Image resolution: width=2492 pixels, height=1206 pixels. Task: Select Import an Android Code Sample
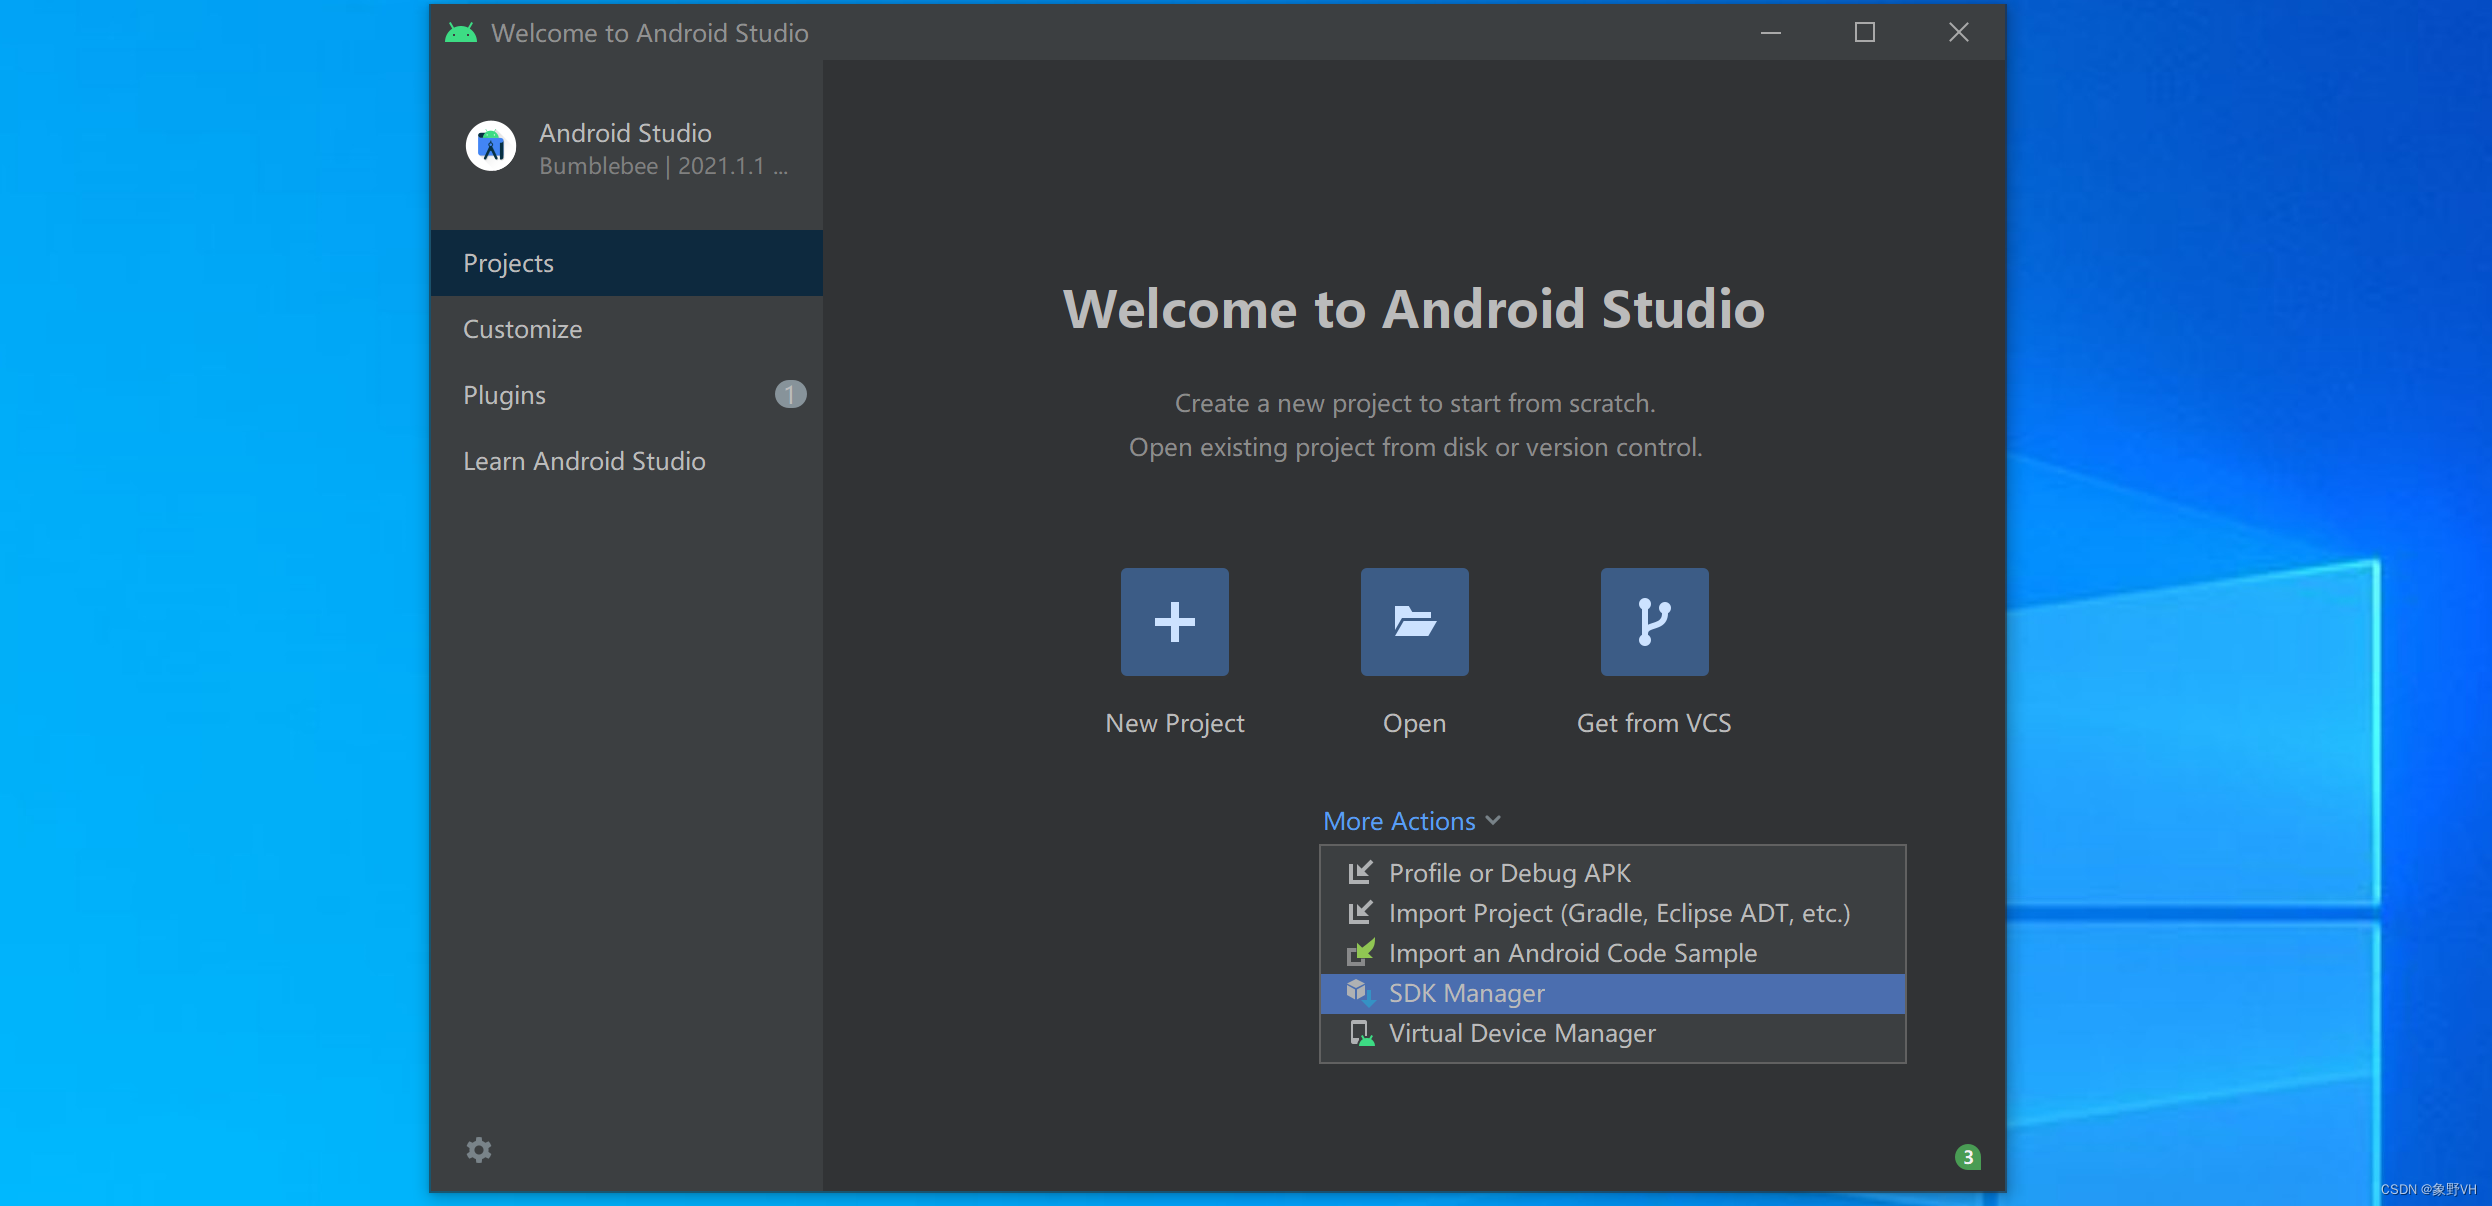click(1572, 953)
